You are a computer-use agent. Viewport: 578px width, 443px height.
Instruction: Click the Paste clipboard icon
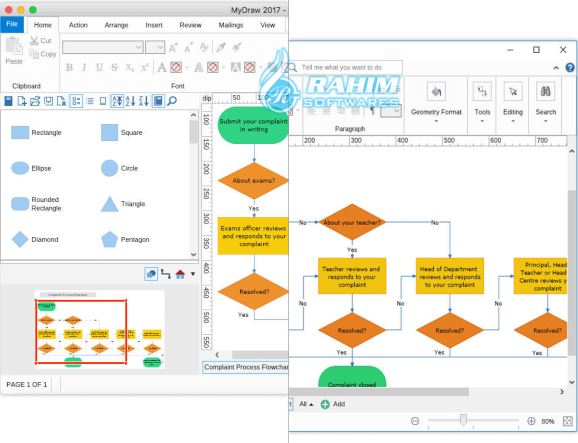[14, 47]
